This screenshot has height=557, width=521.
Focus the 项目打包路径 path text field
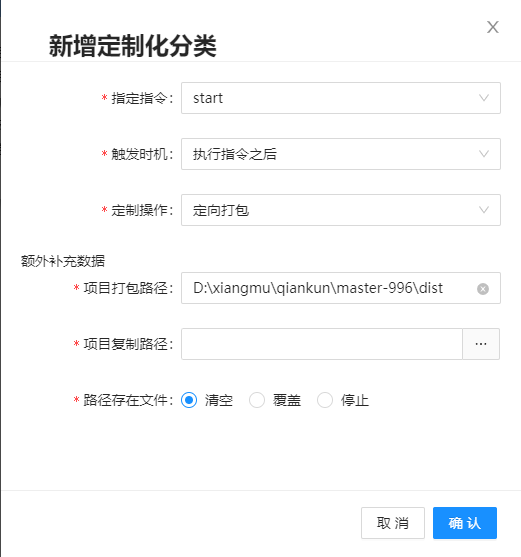(x=341, y=288)
